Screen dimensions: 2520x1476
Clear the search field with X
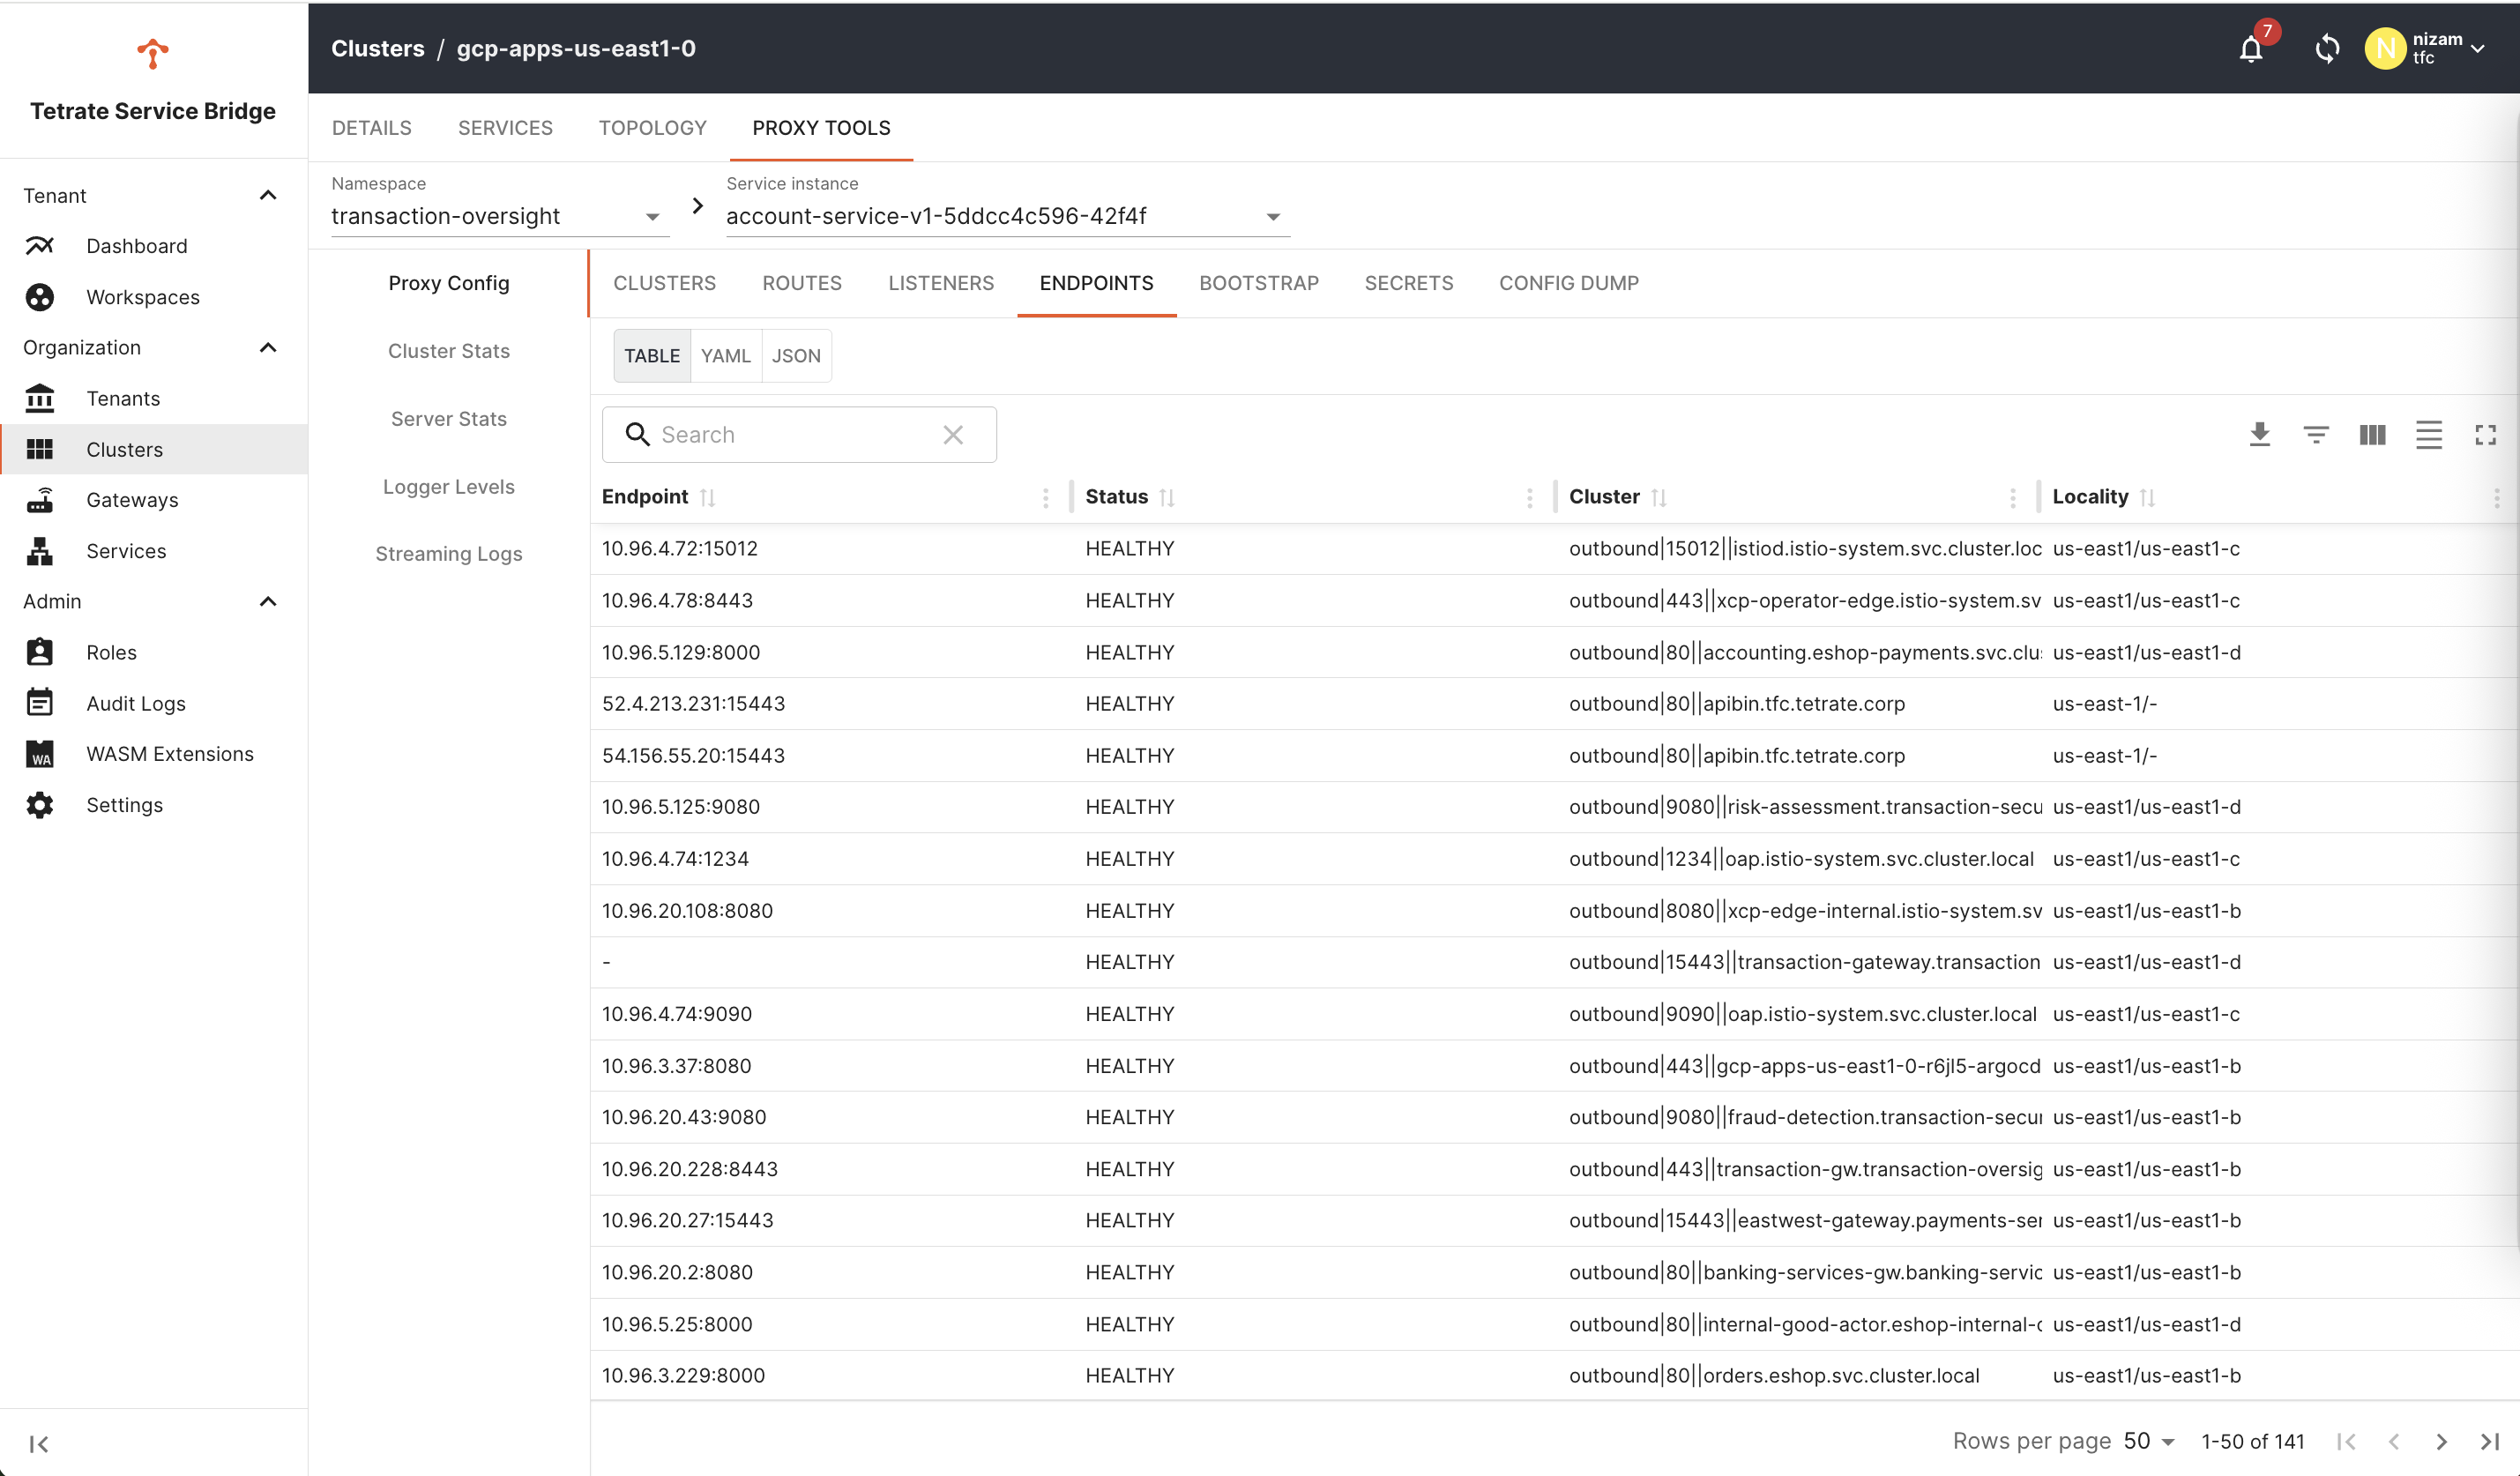(953, 435)
